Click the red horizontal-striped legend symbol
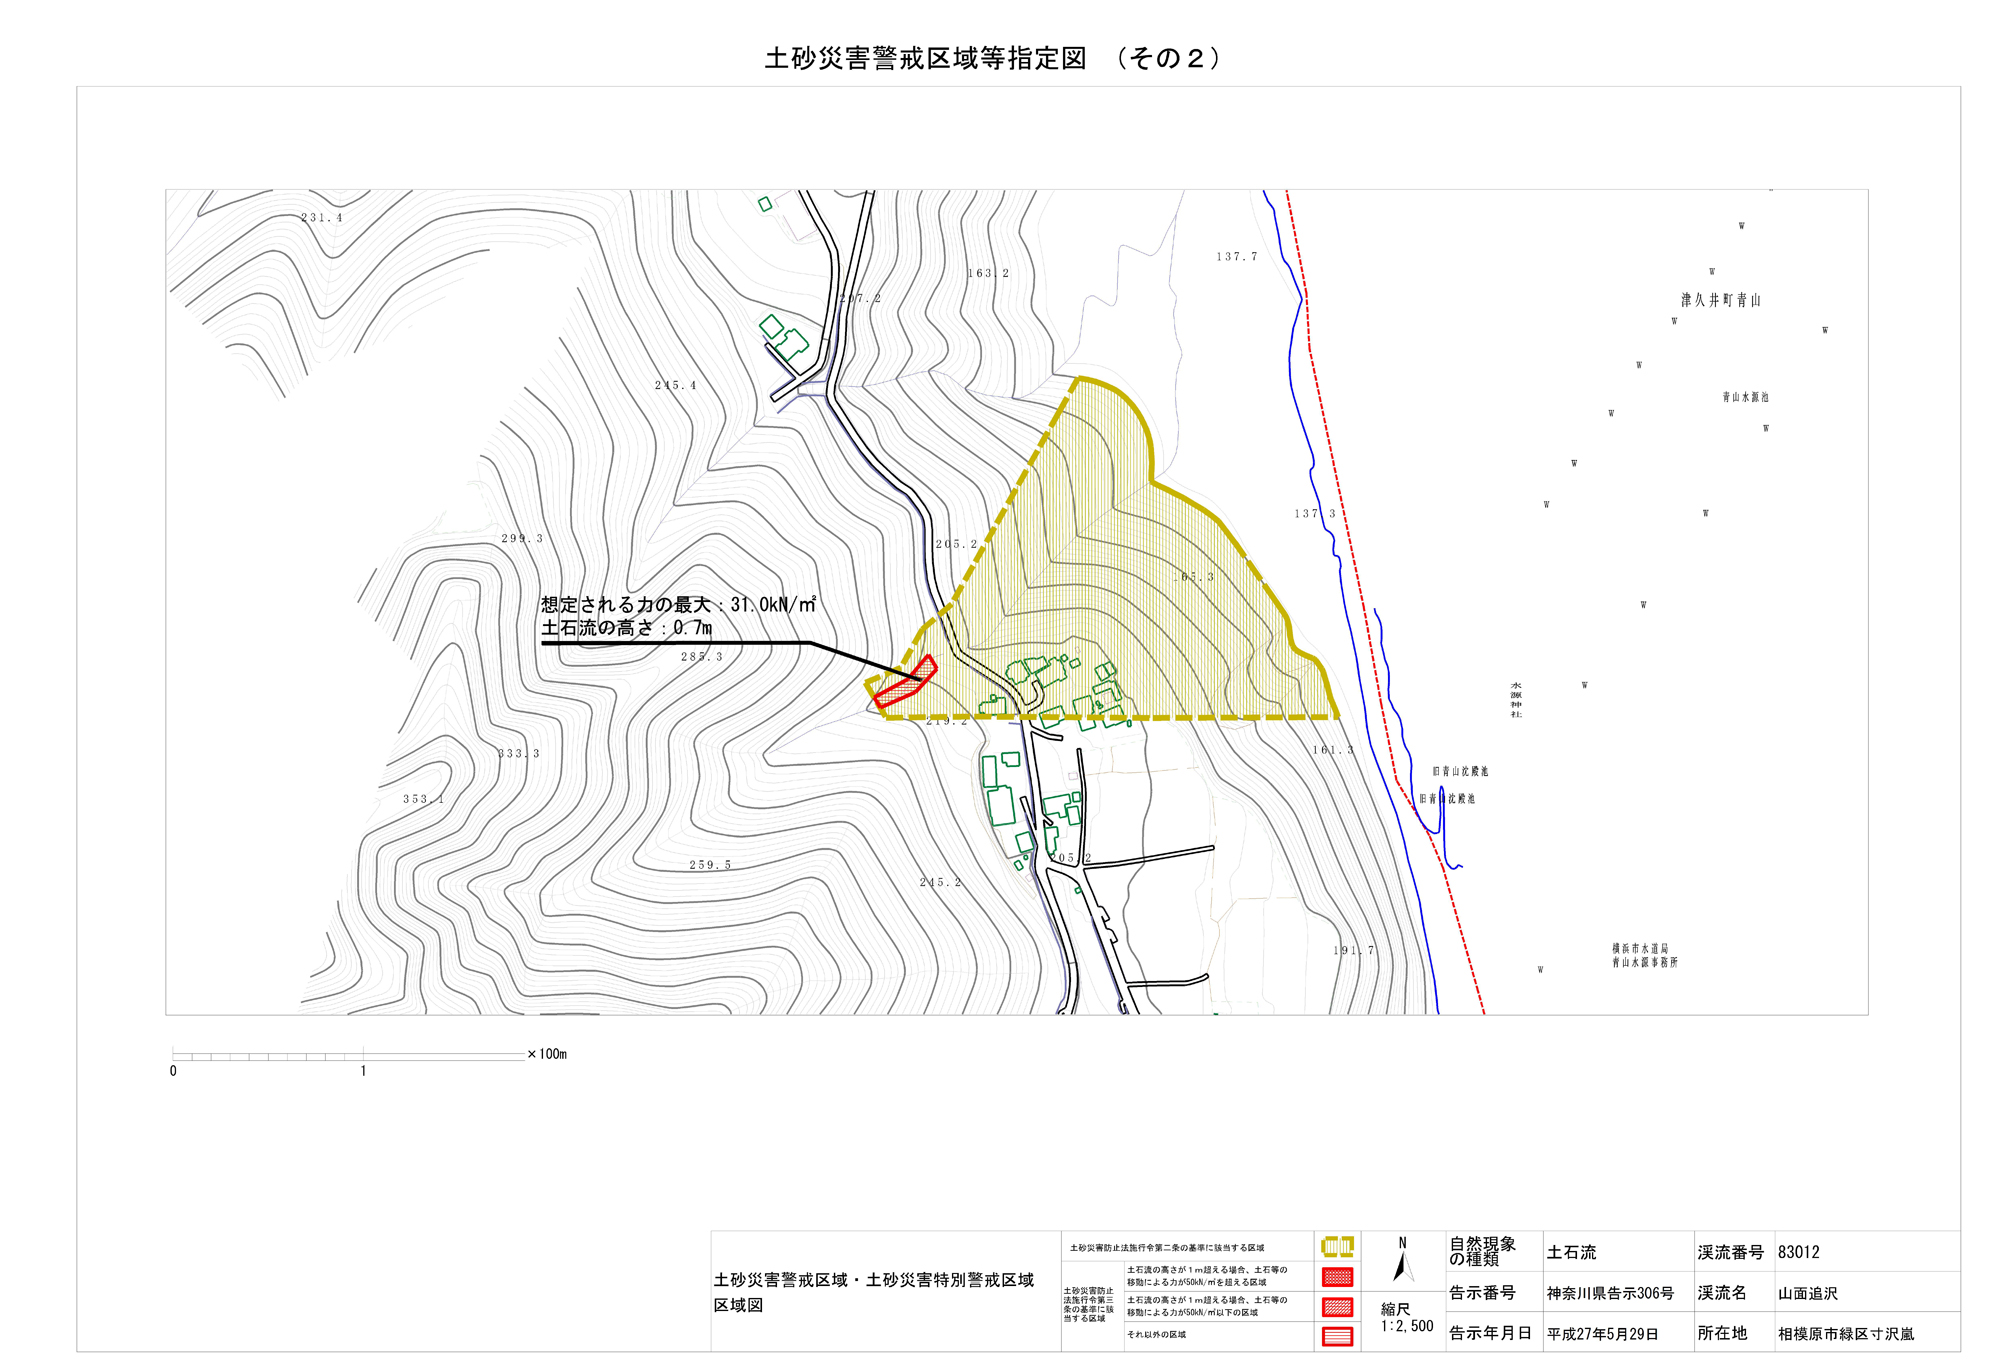The width and height of the screenshot is (2000, 1364). (1337, 1336)
